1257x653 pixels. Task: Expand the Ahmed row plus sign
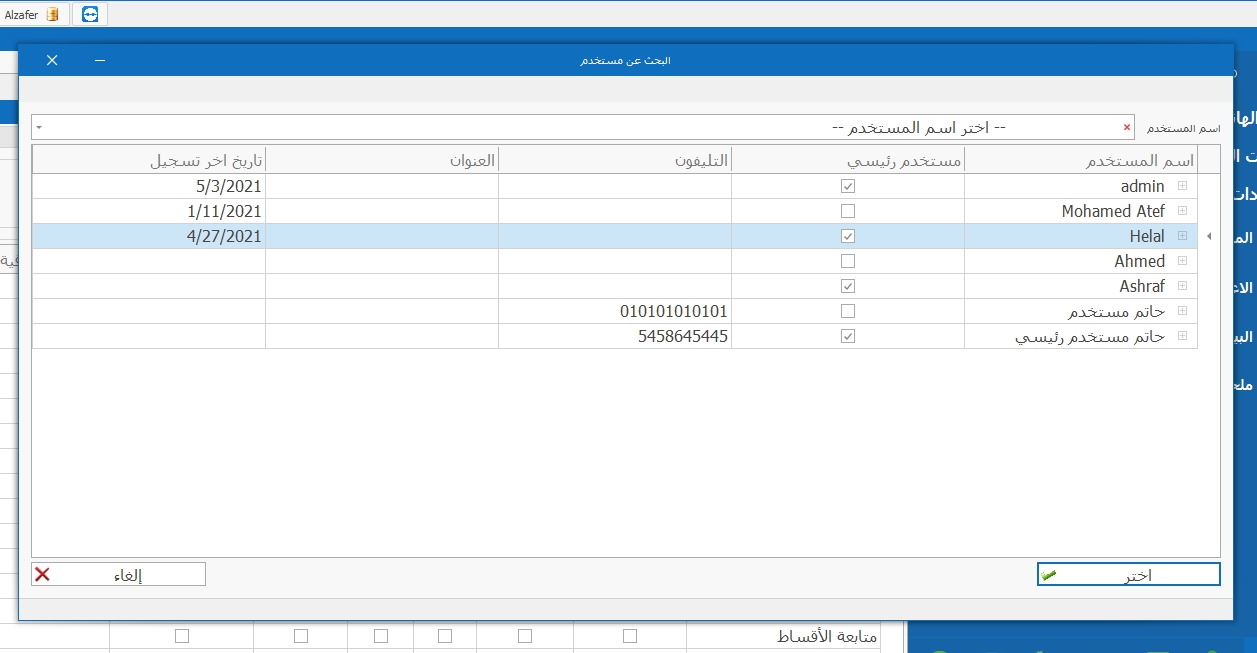[1182, 261]
